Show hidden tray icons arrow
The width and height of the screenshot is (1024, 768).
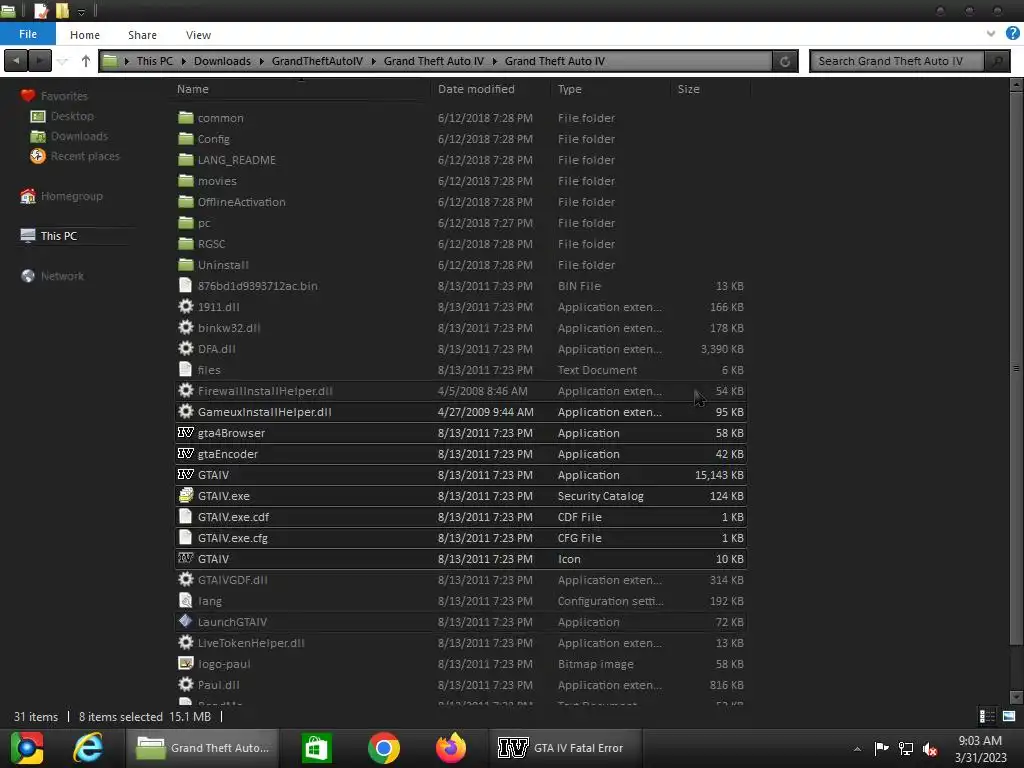pos(857,749)
